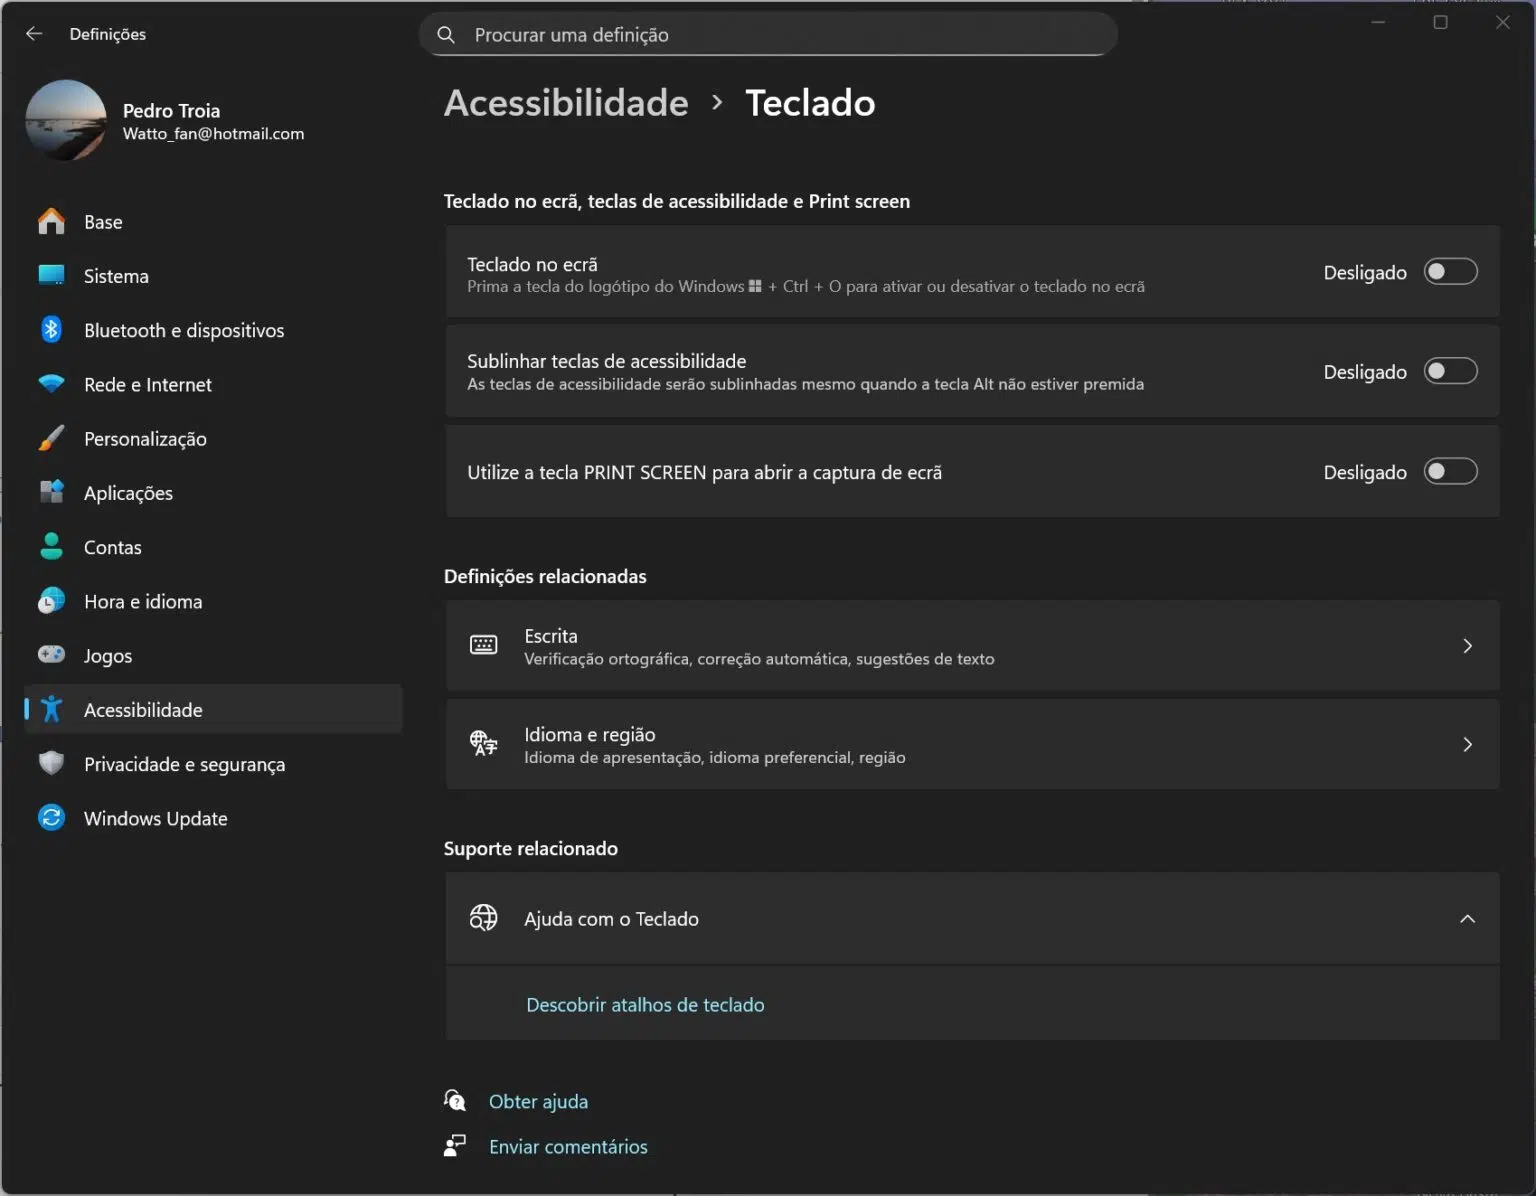Open Jogos settings
The image size is (1536, 1196).
pos(213,655)
